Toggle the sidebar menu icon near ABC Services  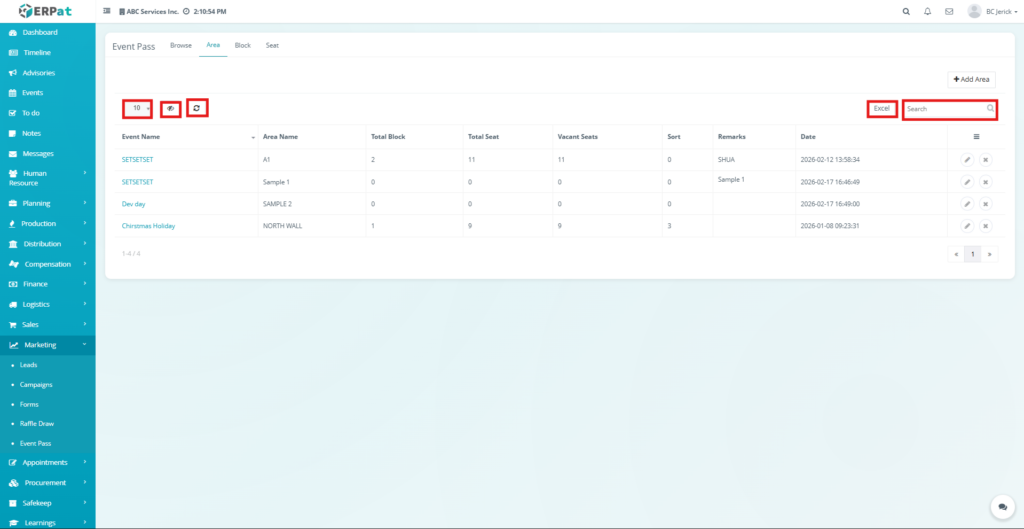tap(107, 12)
